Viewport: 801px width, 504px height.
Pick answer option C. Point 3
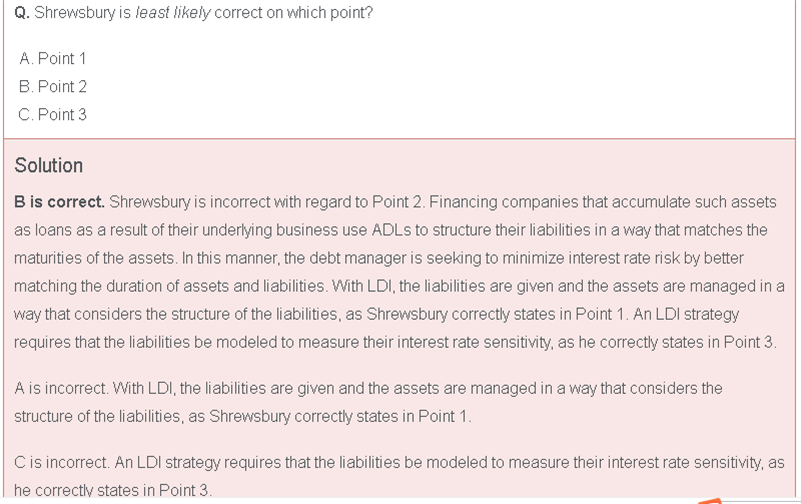pos(53,115)
